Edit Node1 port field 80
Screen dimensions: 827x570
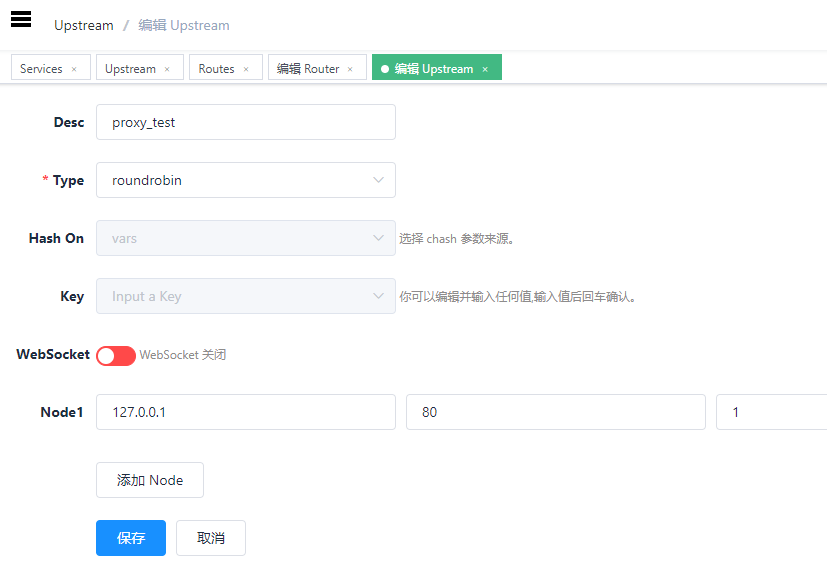point(556,412)
